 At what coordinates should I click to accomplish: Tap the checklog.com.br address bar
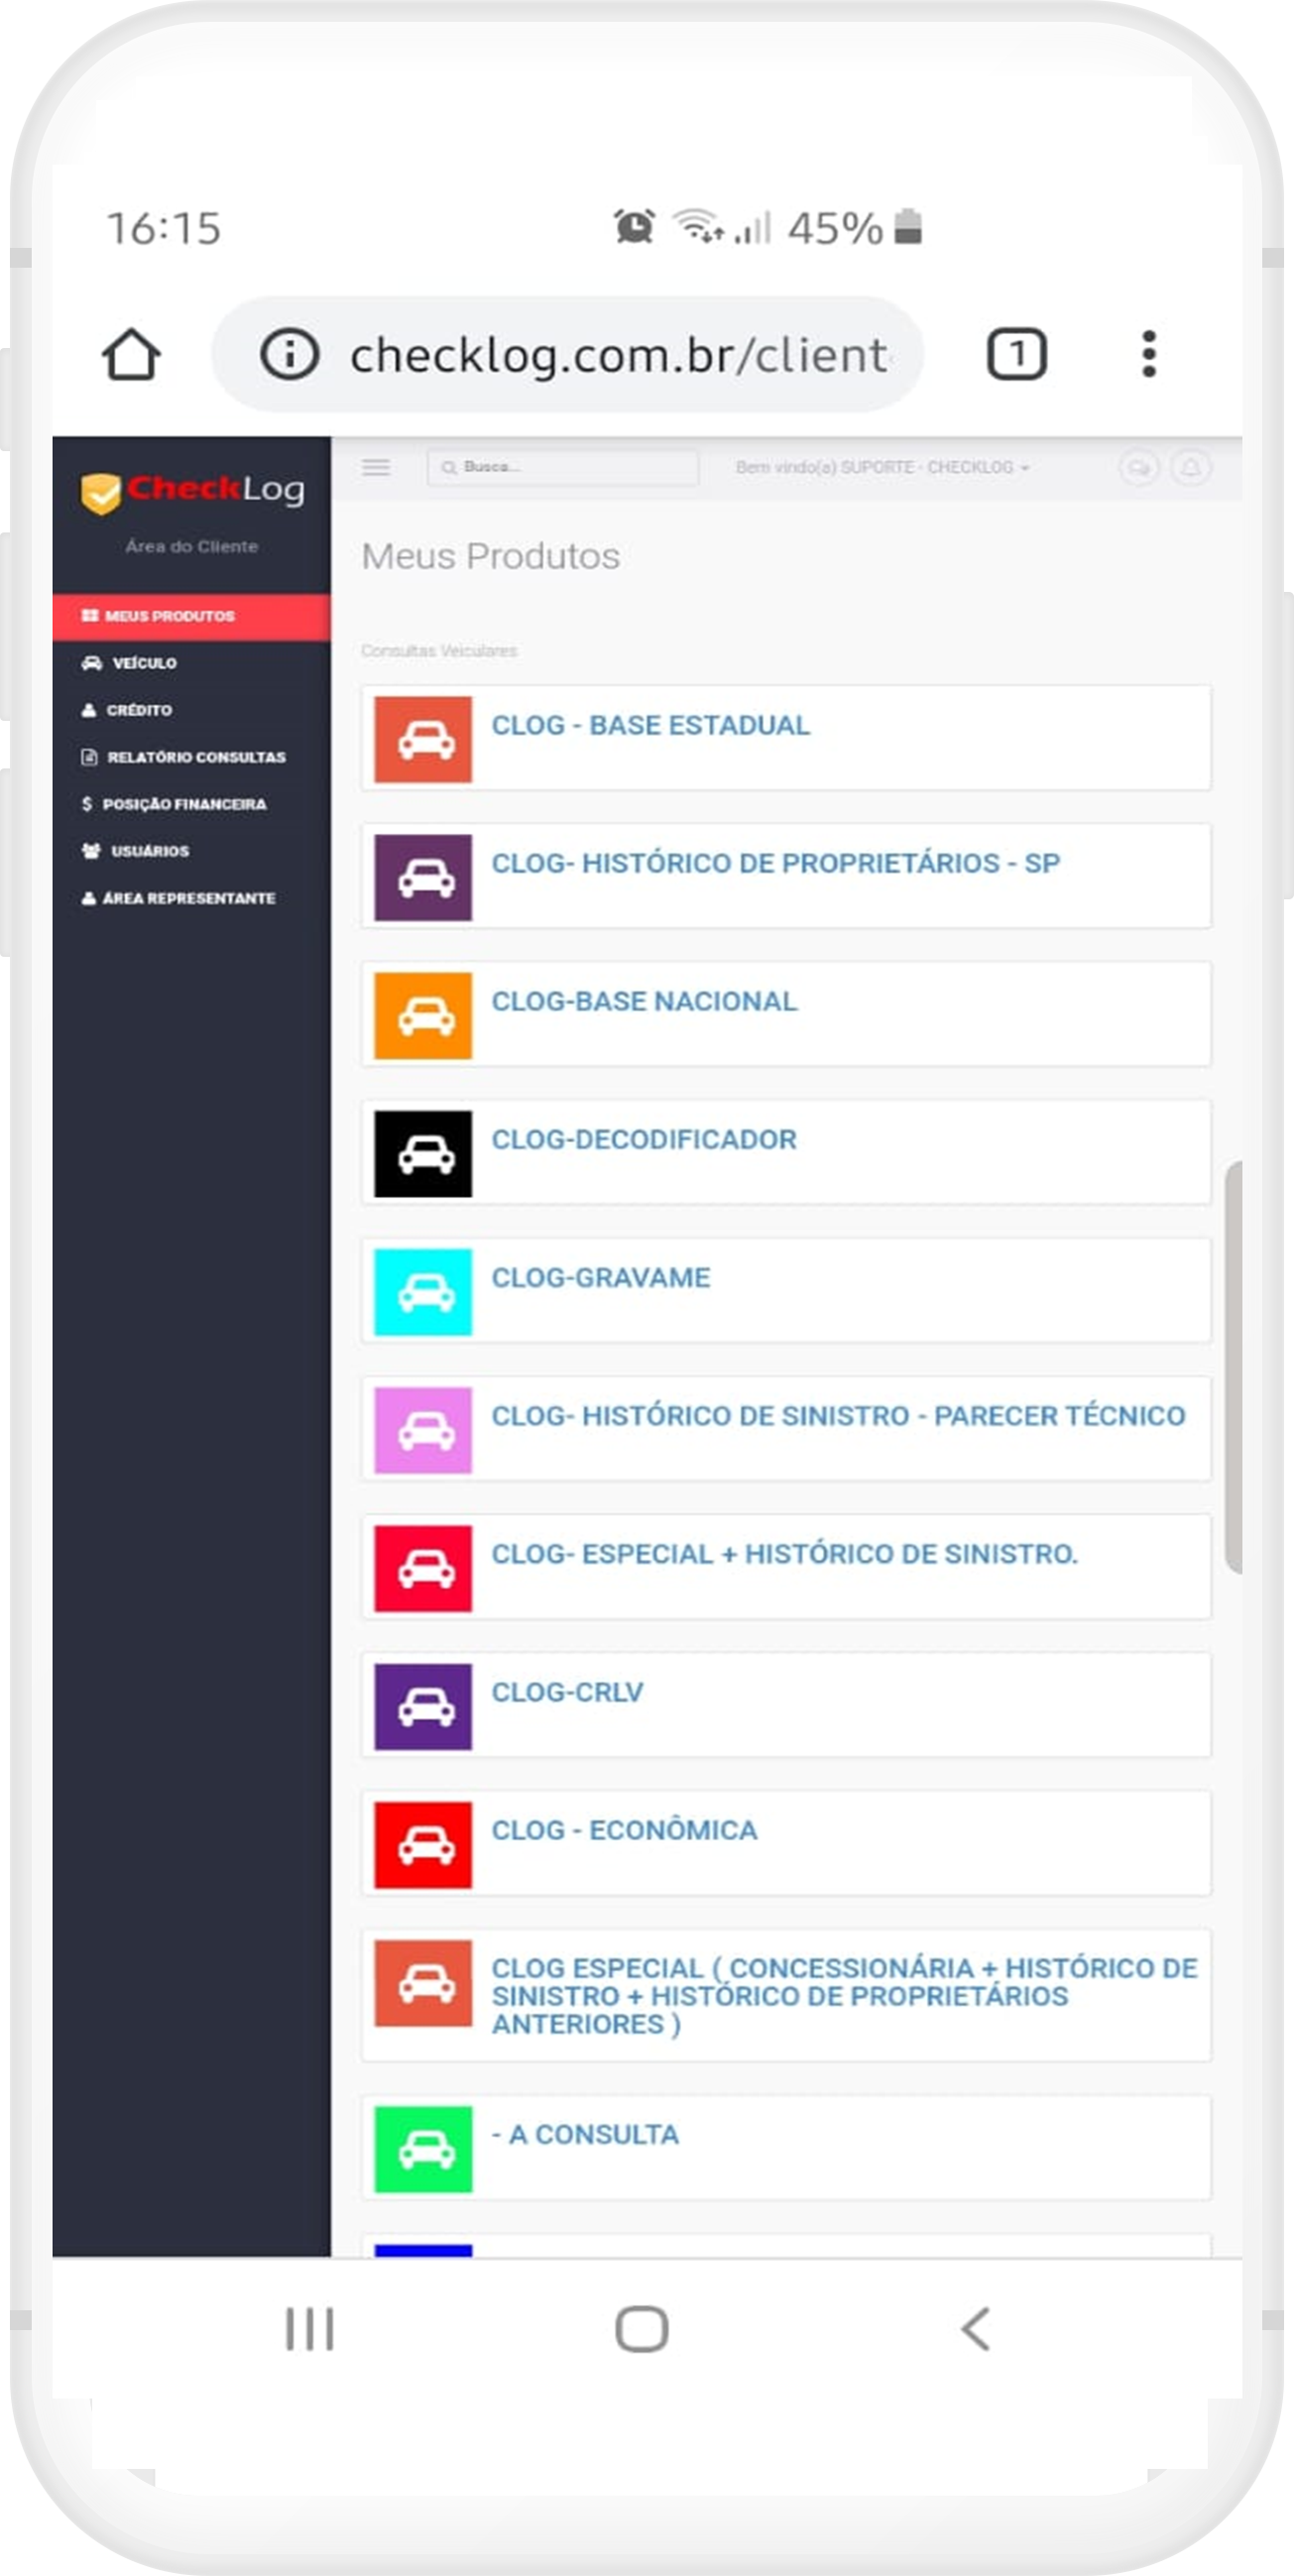click(x=567, y=354)
